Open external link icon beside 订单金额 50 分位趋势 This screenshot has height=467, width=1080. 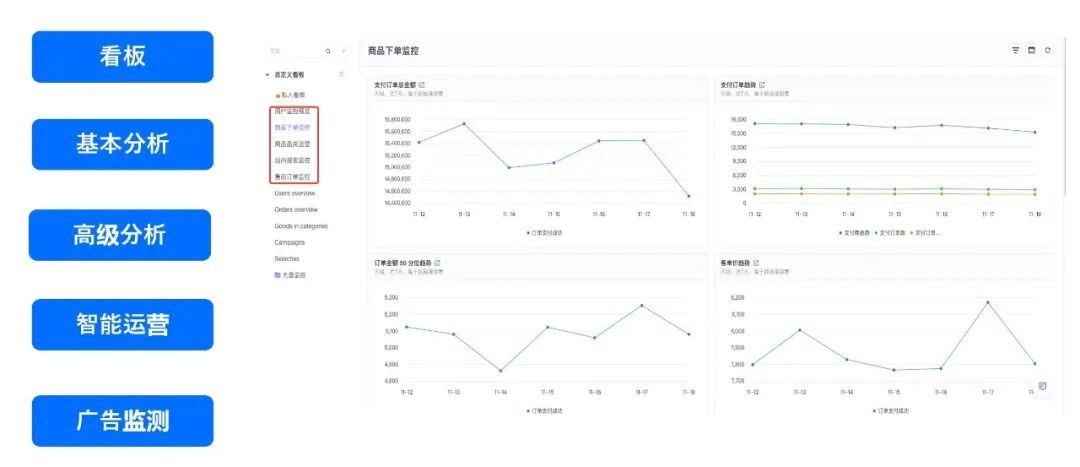(437, 263)
